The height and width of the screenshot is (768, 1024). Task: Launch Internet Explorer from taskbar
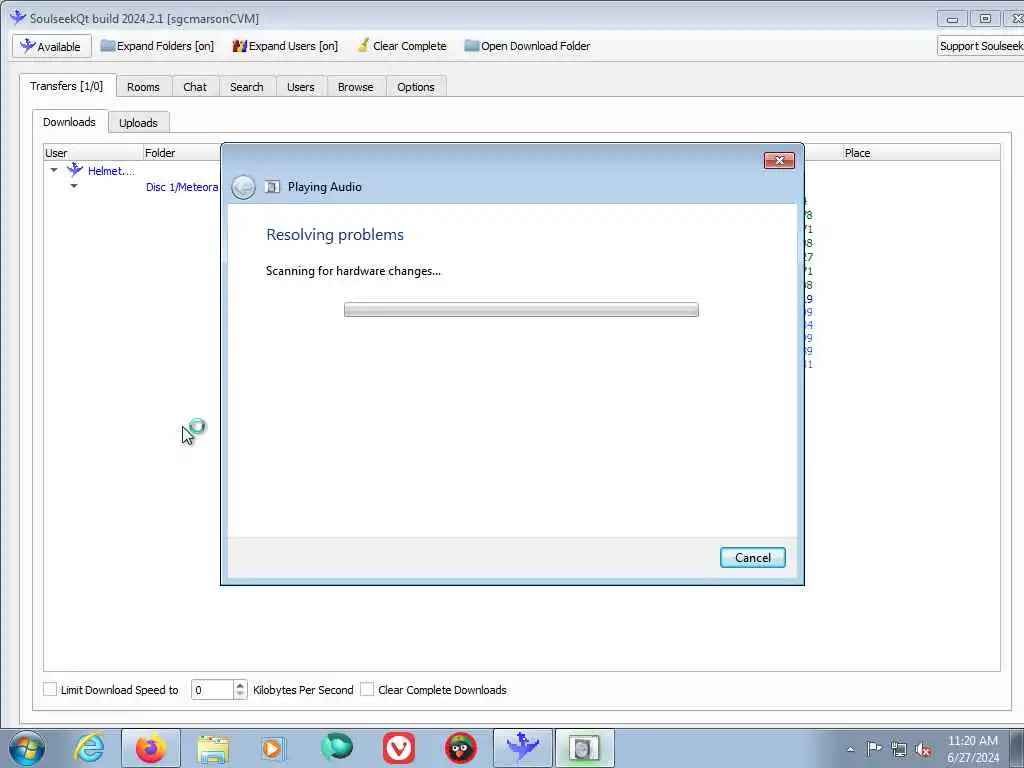click(89, 748)
